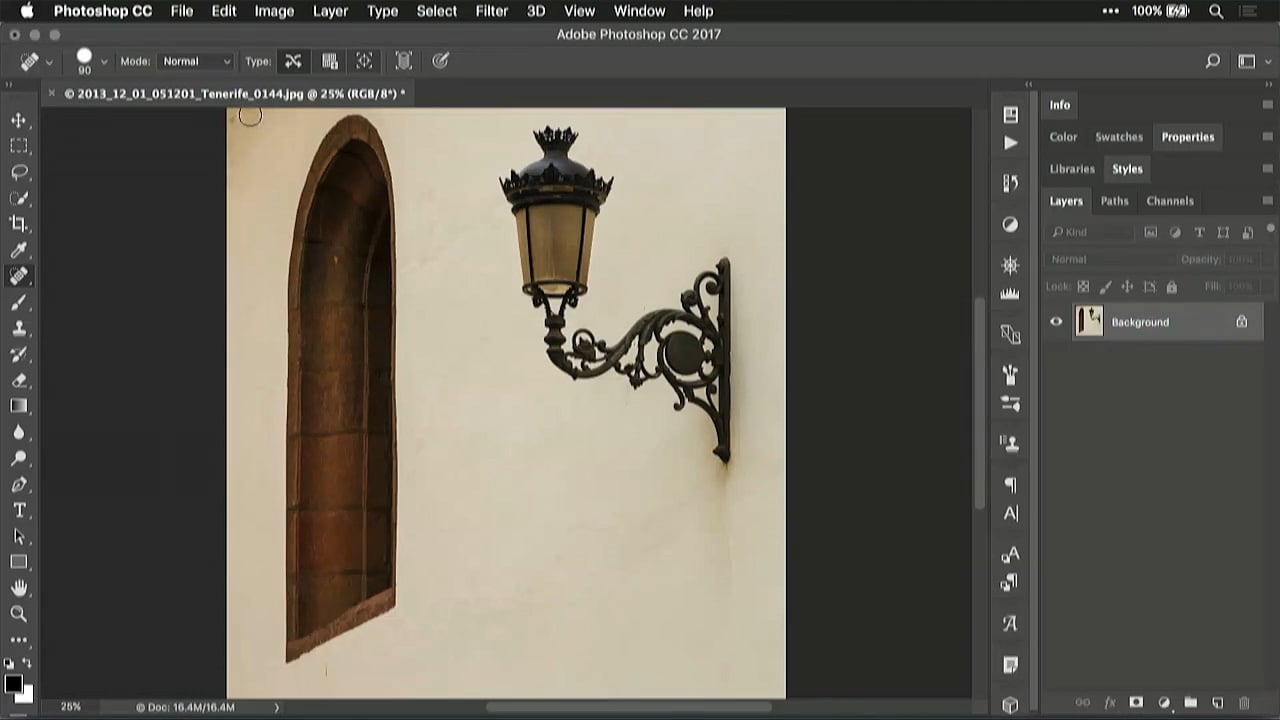Select the Dodge tool
1280x720 pixels.
click(19, 458)
